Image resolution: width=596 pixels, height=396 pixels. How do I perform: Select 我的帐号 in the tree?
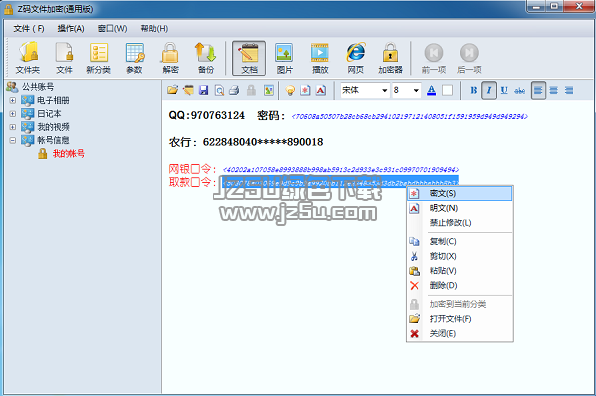[68, 154]
